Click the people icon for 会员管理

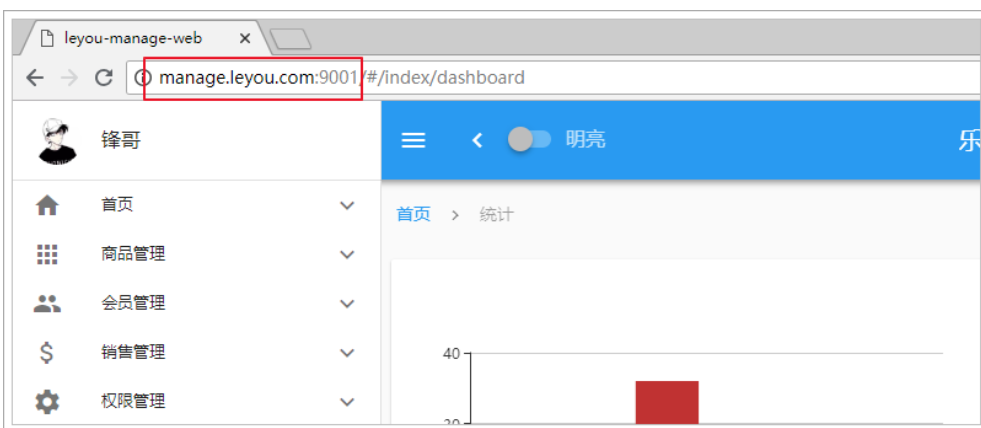pos(47,303)
